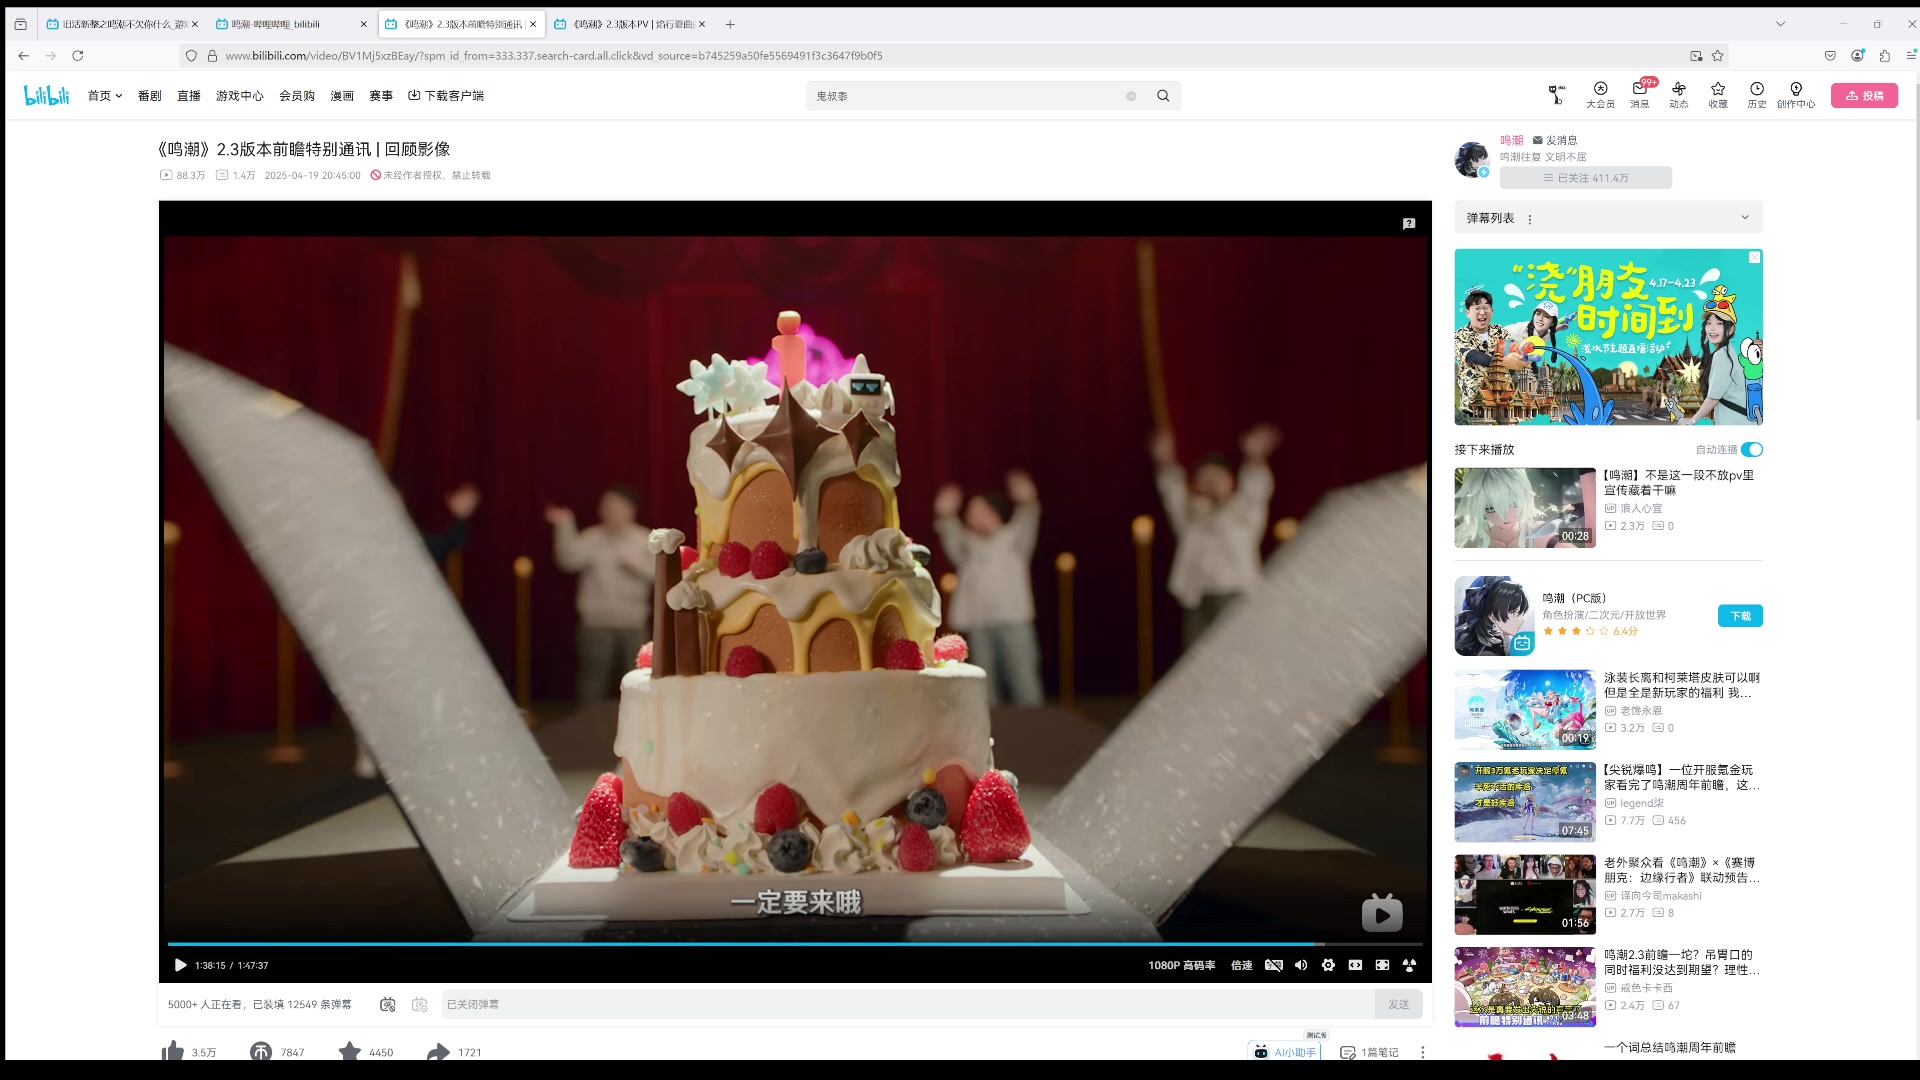The image size is (1920, 1080).
Task: Toggle subtitles icon in player controls
Action: tap(1274, 965)
